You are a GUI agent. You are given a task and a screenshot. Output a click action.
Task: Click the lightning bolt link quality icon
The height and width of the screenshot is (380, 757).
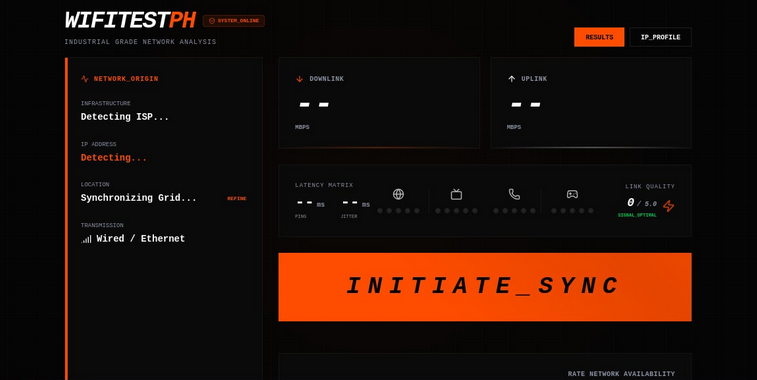(669, 206)
